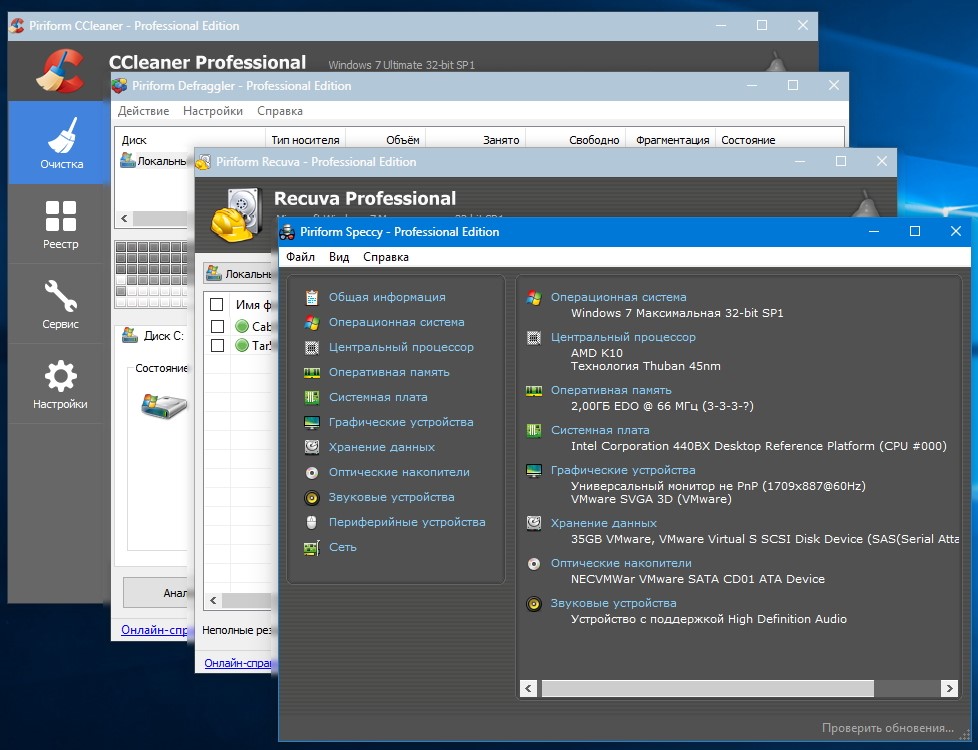
Task: Open the Вид menu in Speccy
Action: (339, 257)
